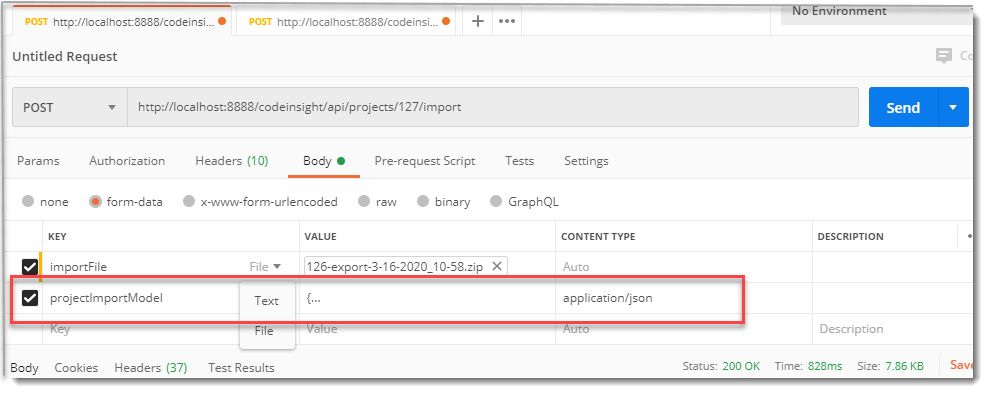Open the No Environment selector
Image resolution: width=988 pixels, height=393 pixels.
(876, 12)
